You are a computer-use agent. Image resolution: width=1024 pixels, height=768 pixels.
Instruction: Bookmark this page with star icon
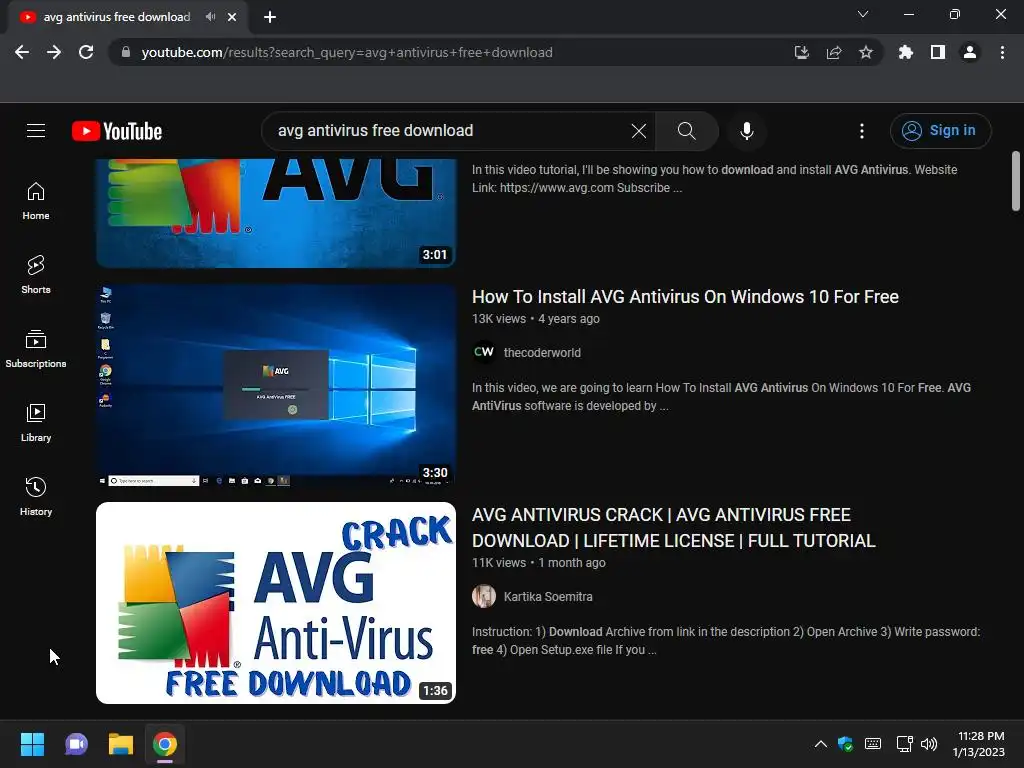coord(866,52)
